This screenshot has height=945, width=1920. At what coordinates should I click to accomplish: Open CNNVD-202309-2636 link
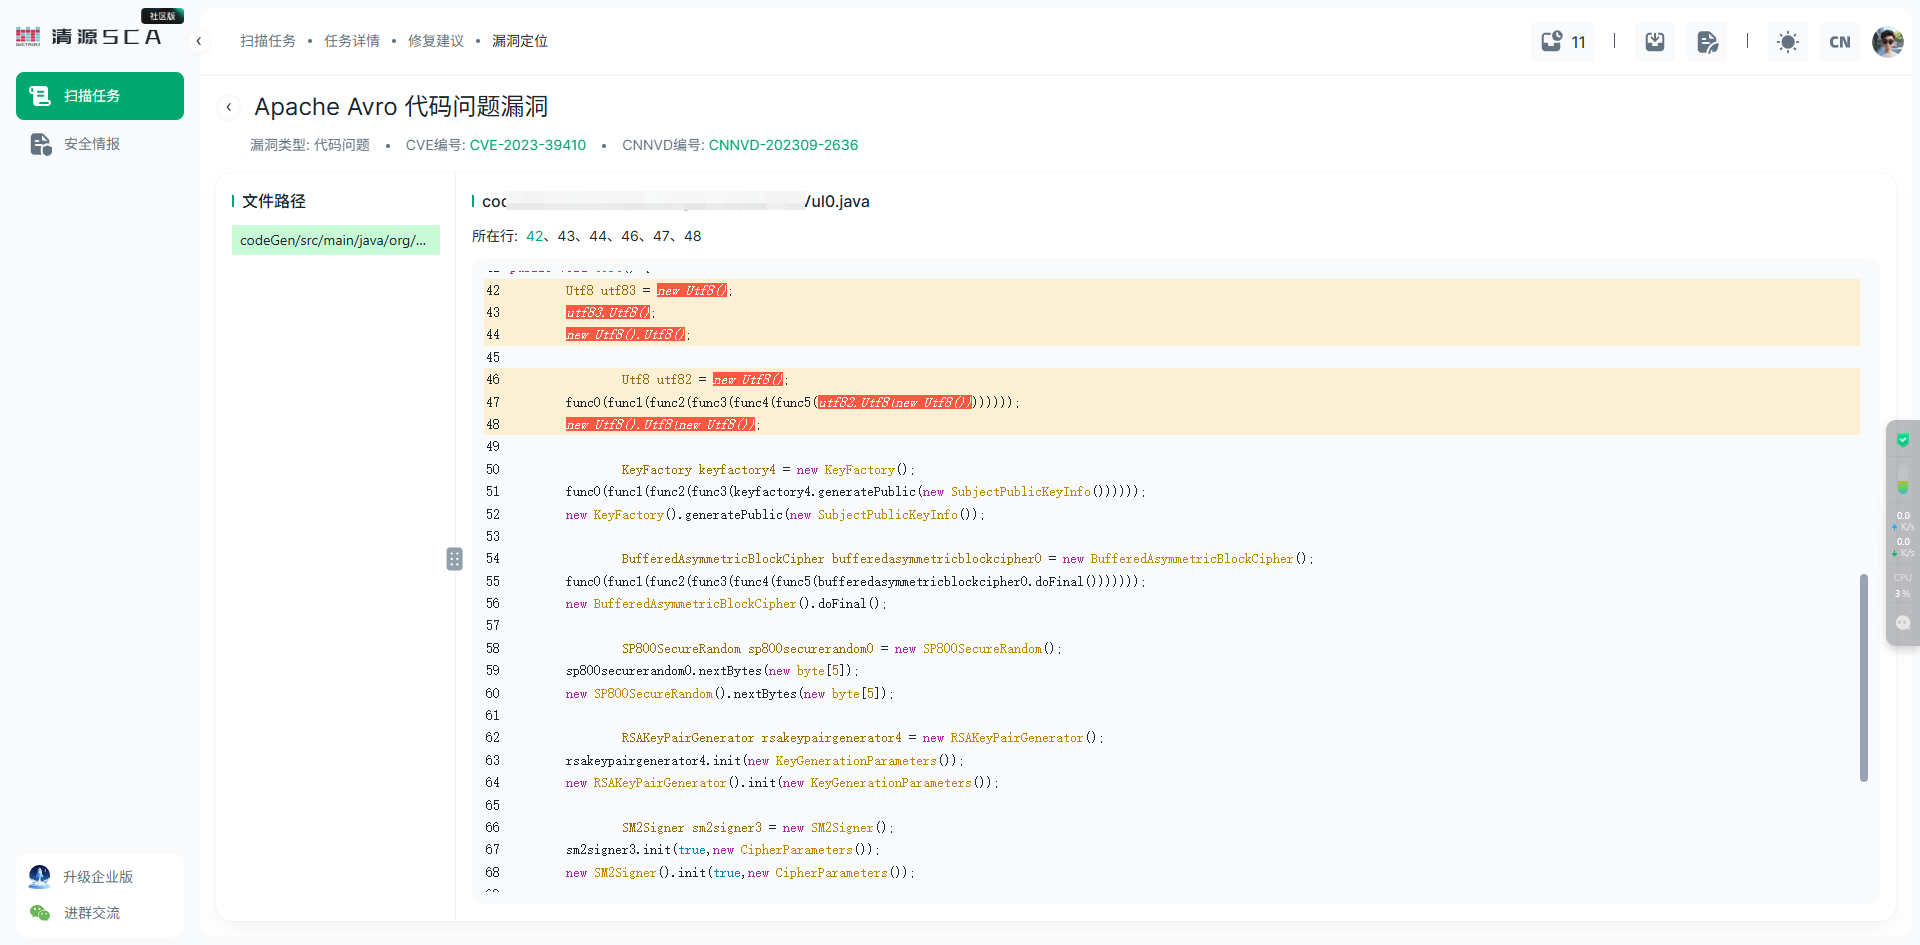783,145
